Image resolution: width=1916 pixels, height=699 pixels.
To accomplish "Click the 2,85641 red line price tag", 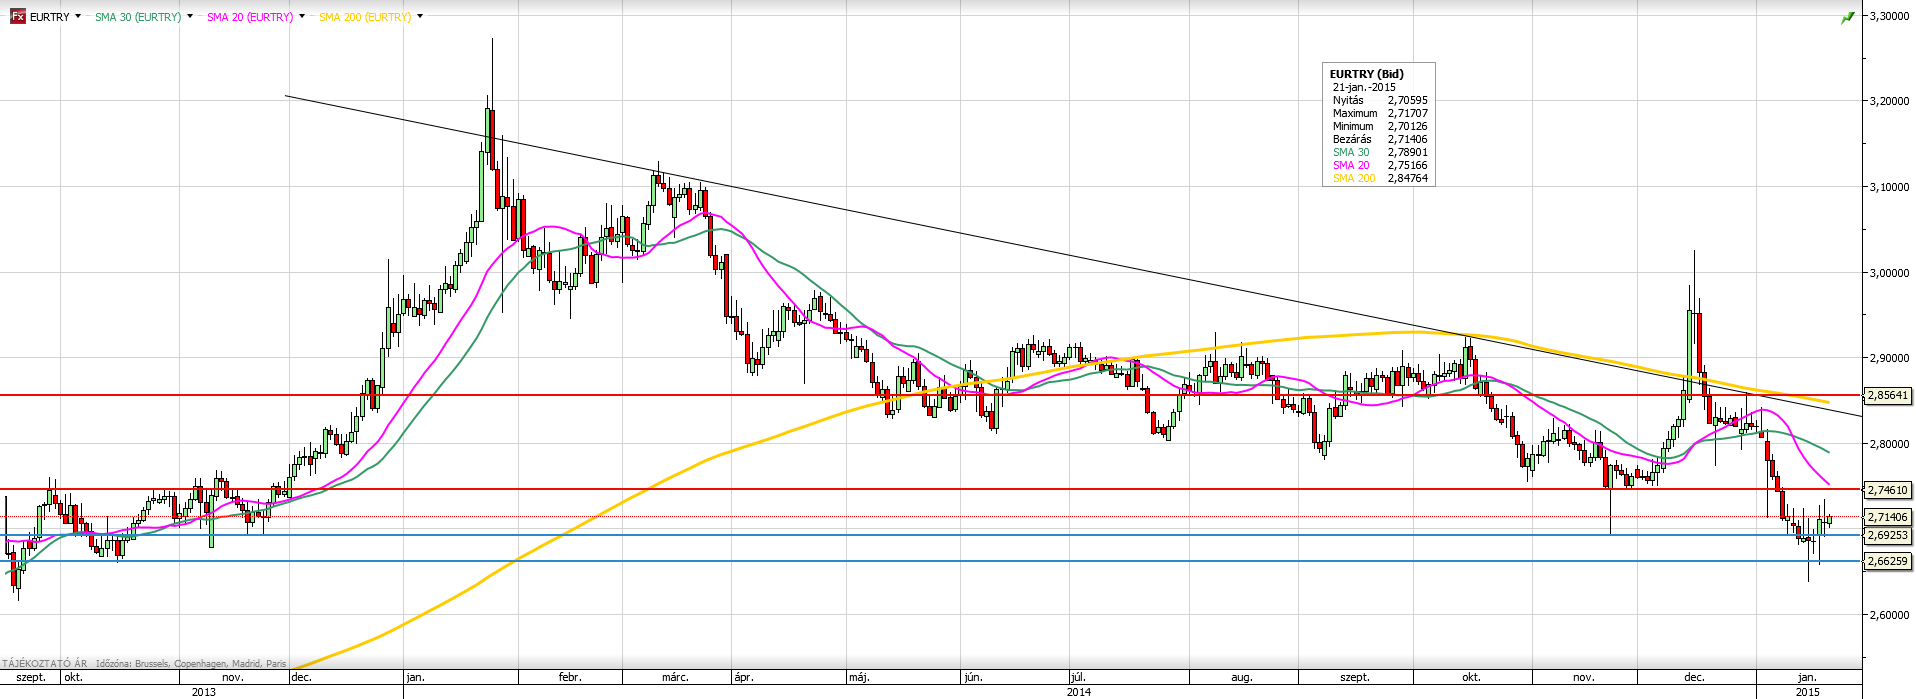I will [x=1888, y=396].
